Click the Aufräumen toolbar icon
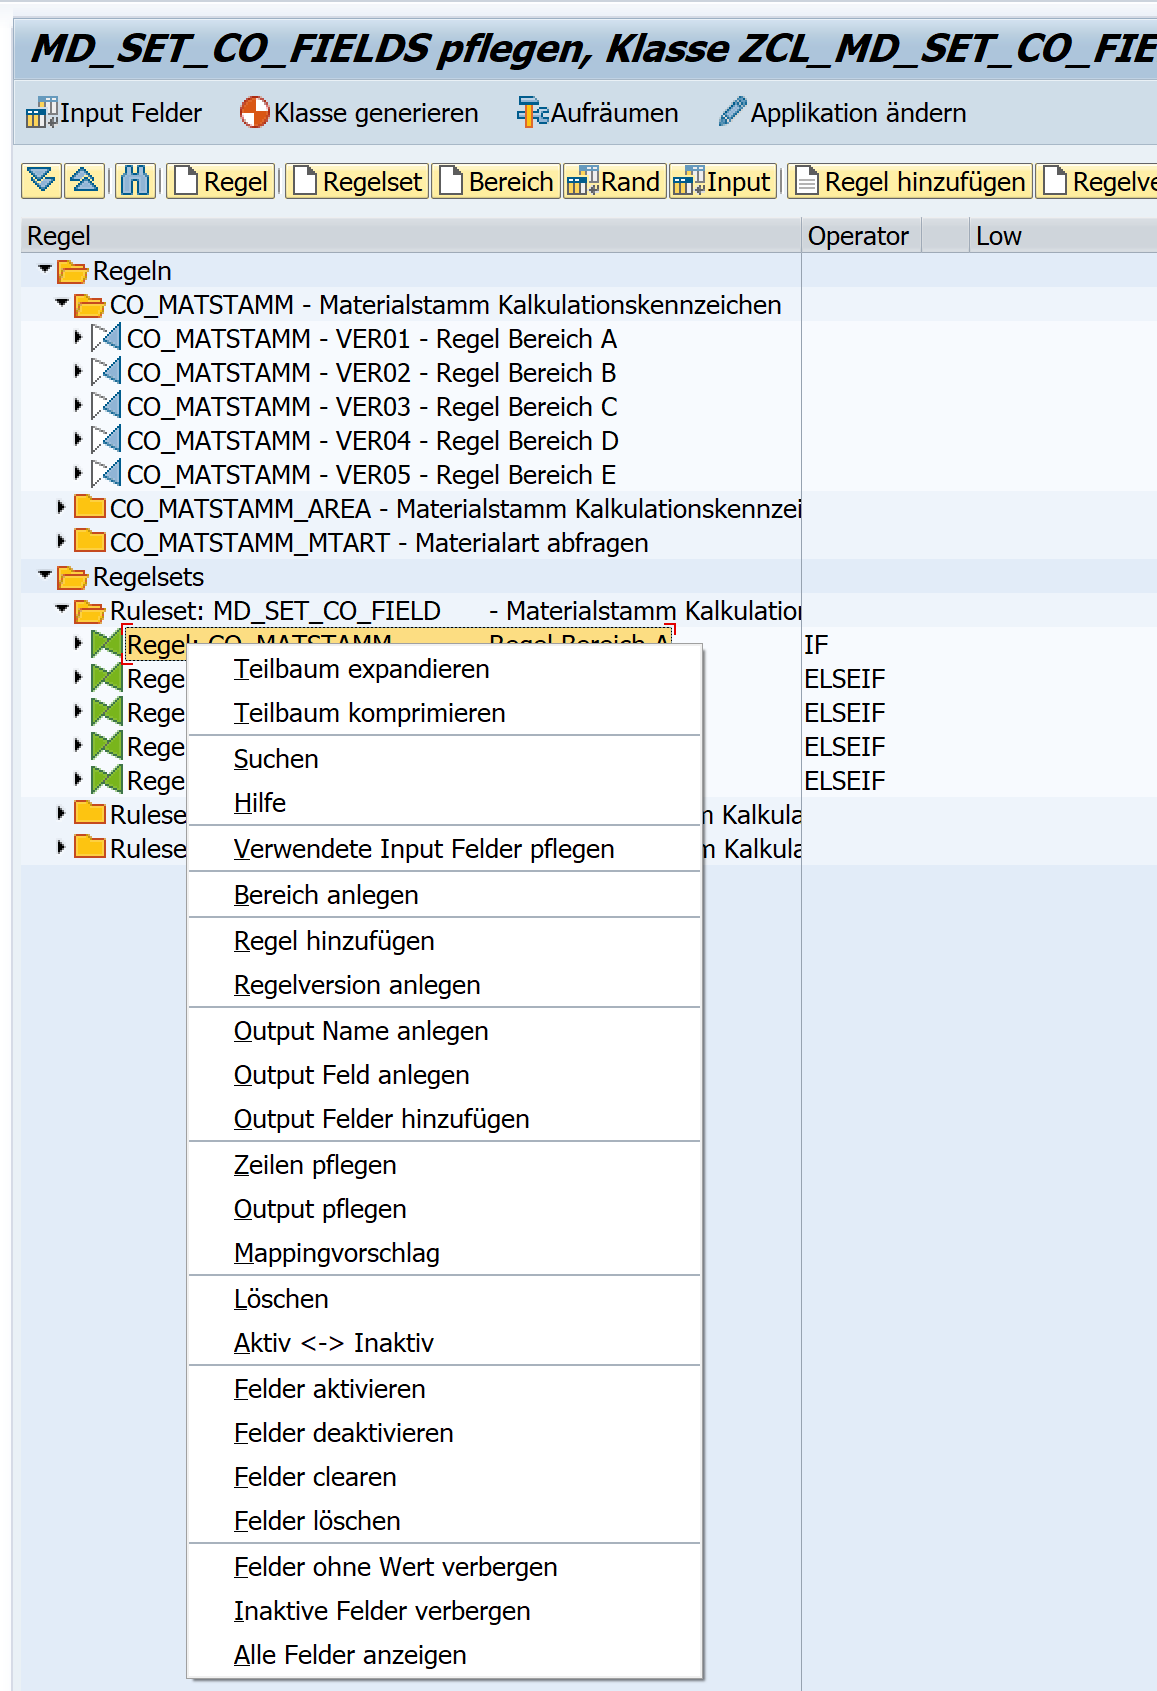 point(532,112)
